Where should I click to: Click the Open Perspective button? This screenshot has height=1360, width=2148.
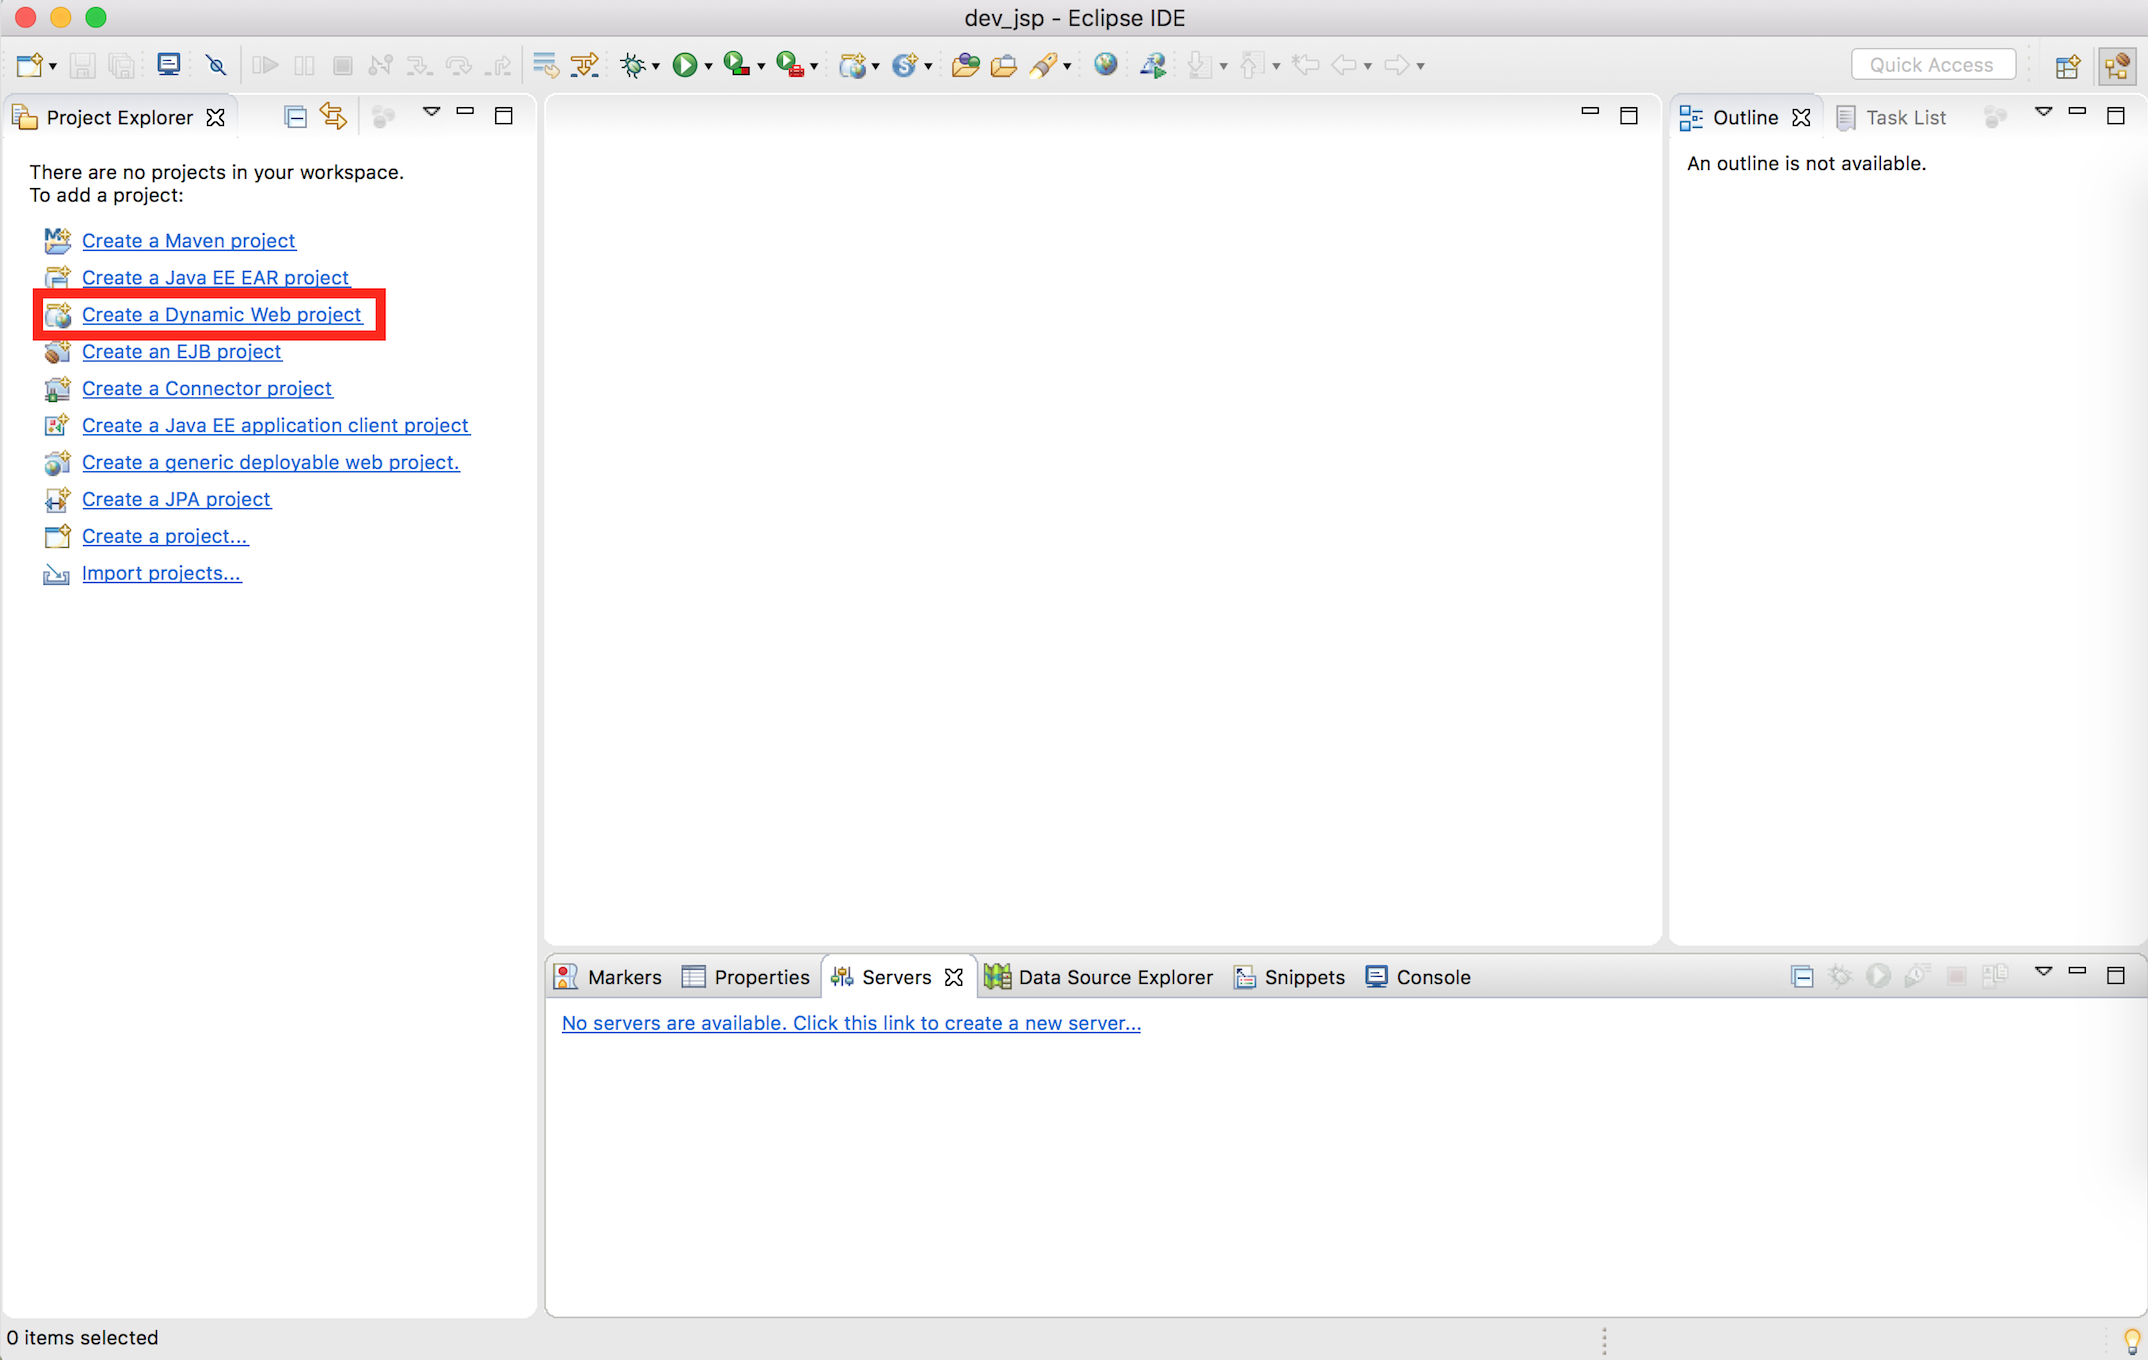[2067, 66]
